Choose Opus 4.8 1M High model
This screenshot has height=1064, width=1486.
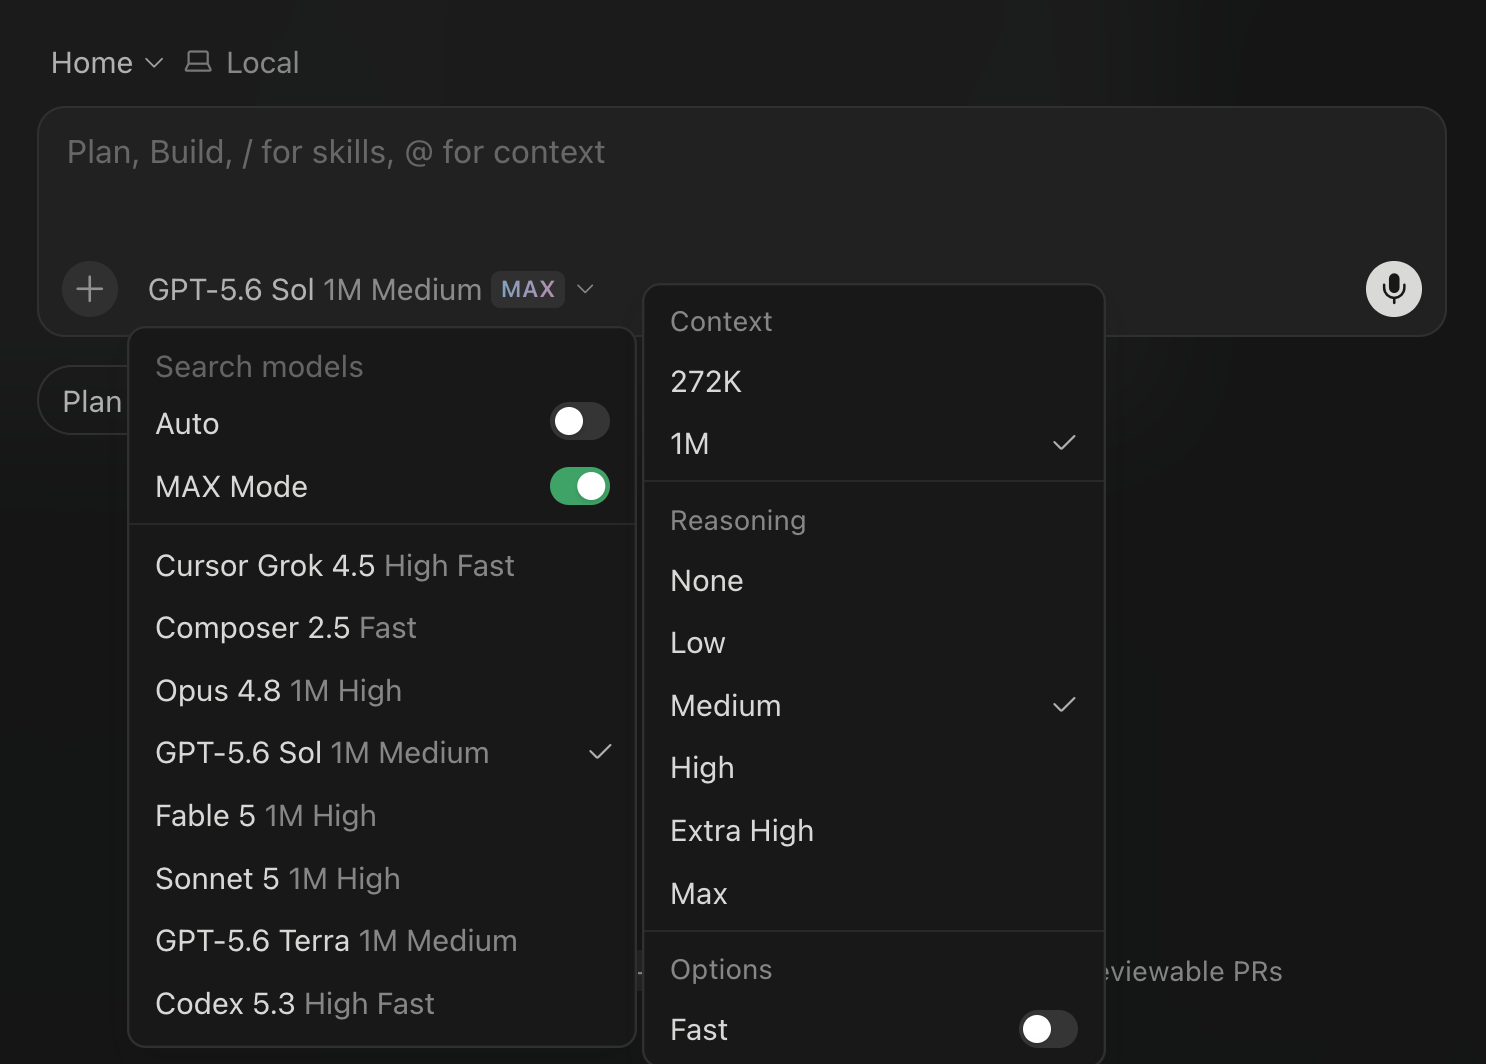pos(382,691)
